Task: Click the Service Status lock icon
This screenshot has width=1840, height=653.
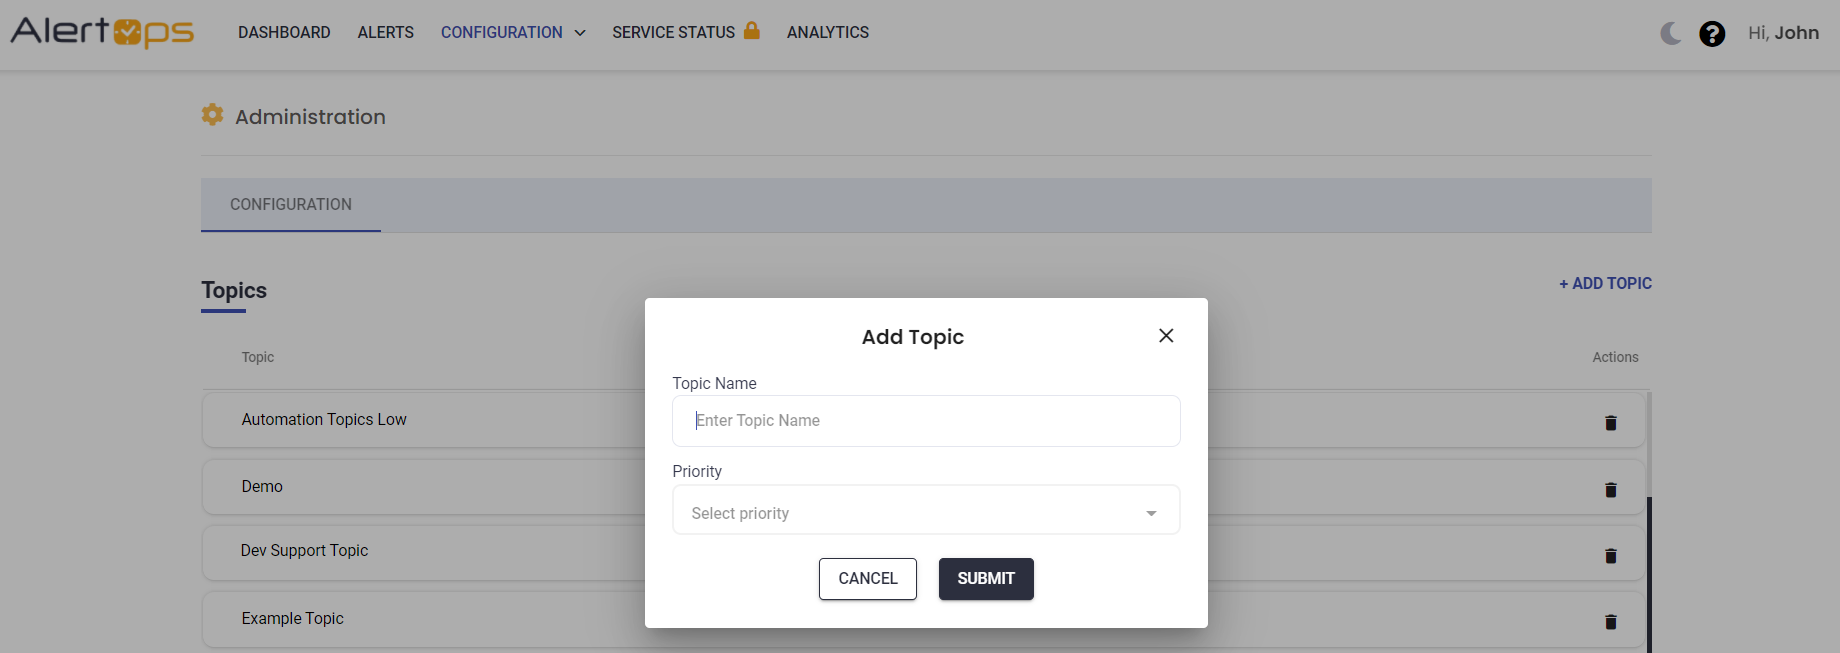Action: [x=752, y=30]
